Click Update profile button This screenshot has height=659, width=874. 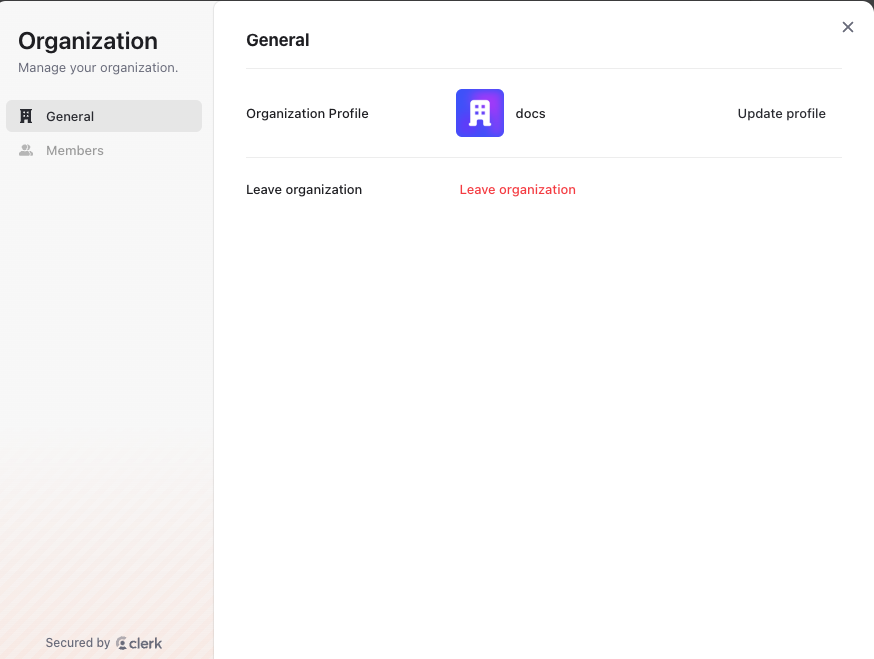click(781, 114)
